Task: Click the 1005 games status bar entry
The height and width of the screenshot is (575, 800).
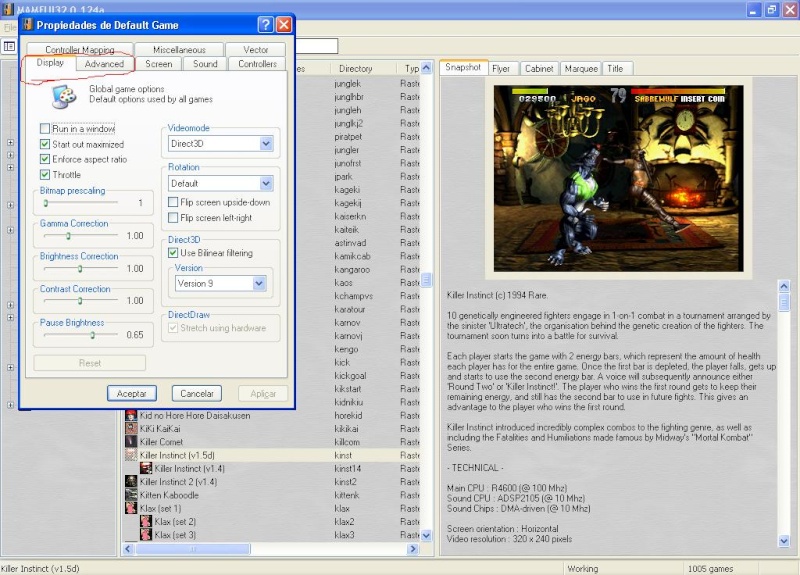Action: coord(710,568)
